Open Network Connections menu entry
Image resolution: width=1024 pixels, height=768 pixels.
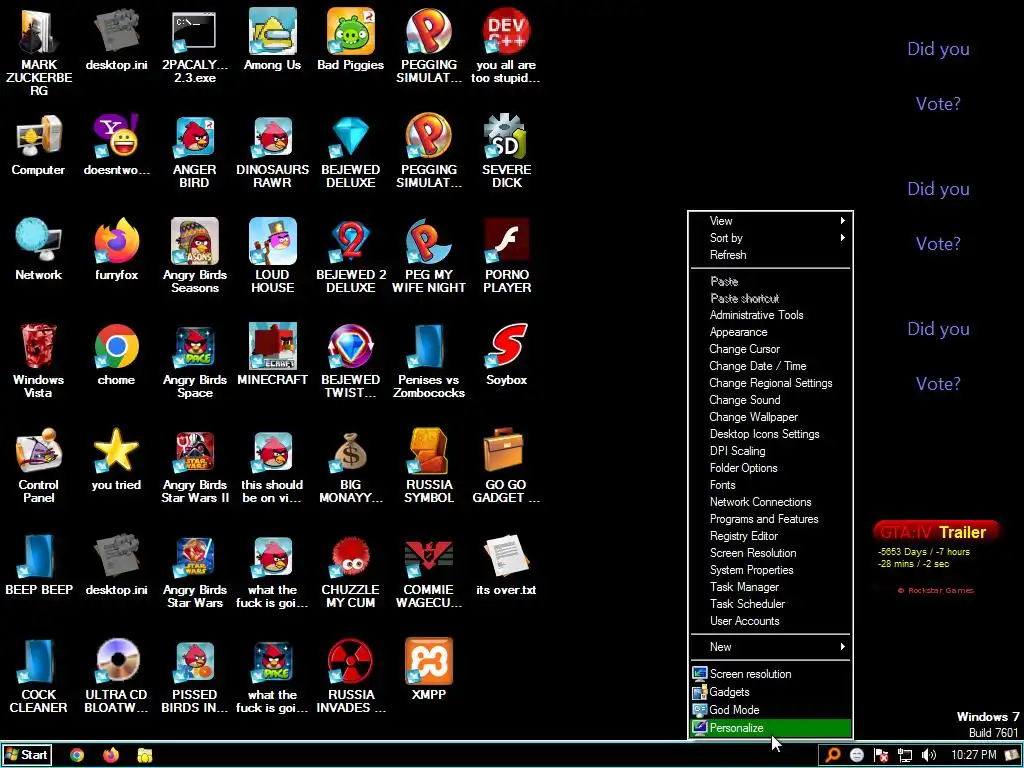(771, 502)
